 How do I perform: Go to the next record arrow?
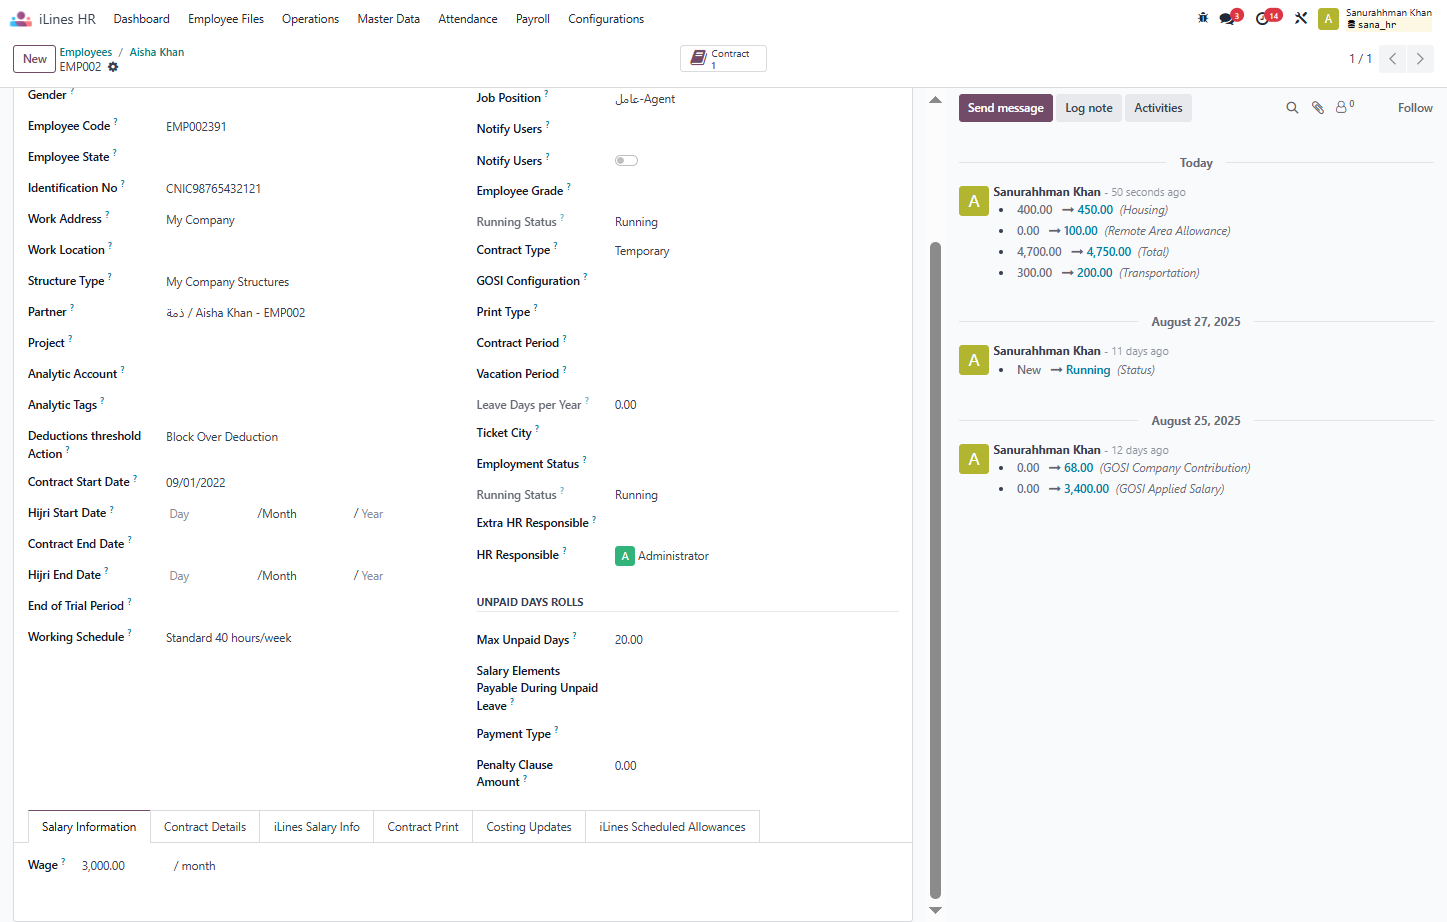click(1420, 59)
